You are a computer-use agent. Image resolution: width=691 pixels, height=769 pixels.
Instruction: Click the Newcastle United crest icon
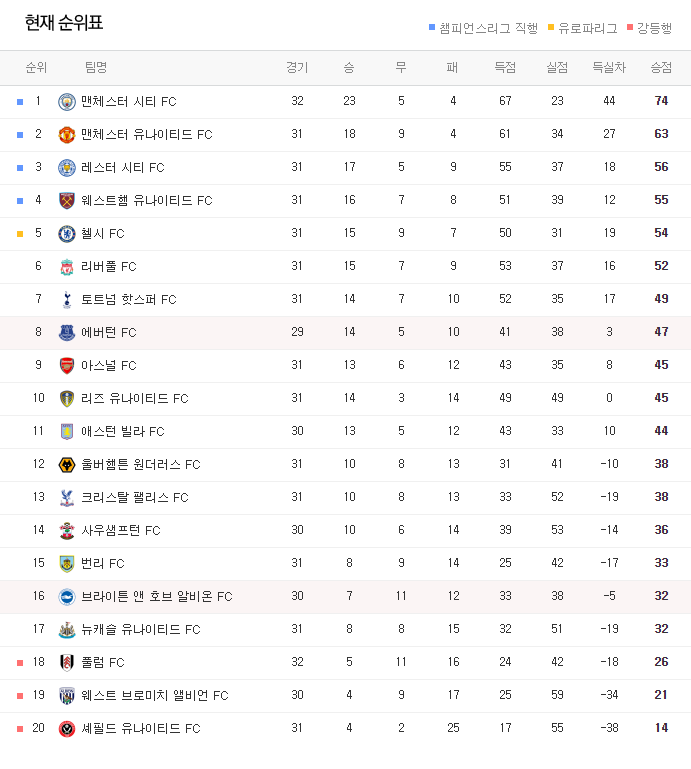[x=67, y=629]
